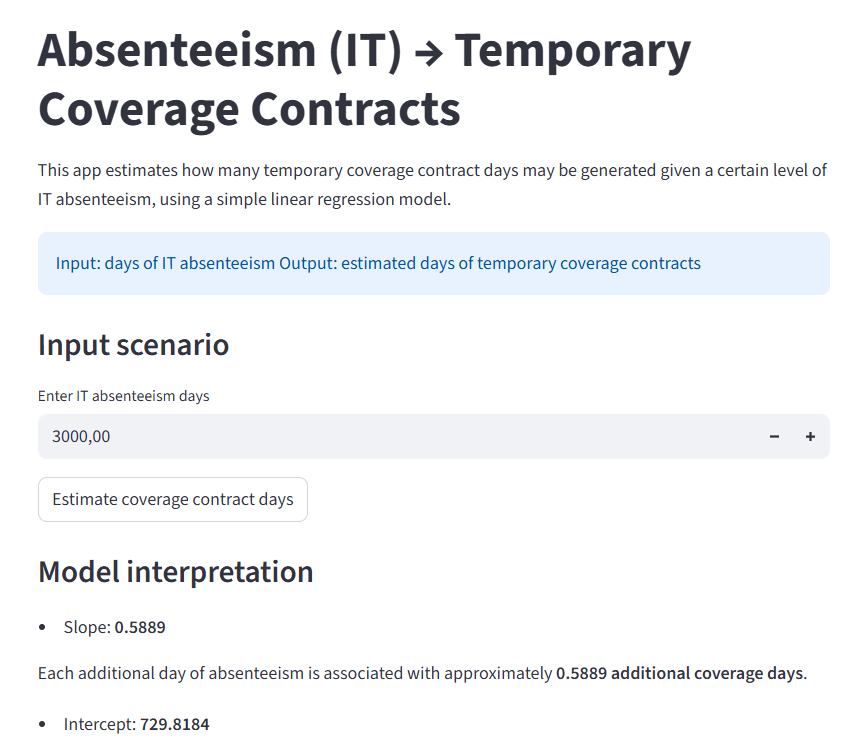Click the Absenteeism (IT) title heading
Image resolution: width=853 pixels, height=747 pixels.
218,51
